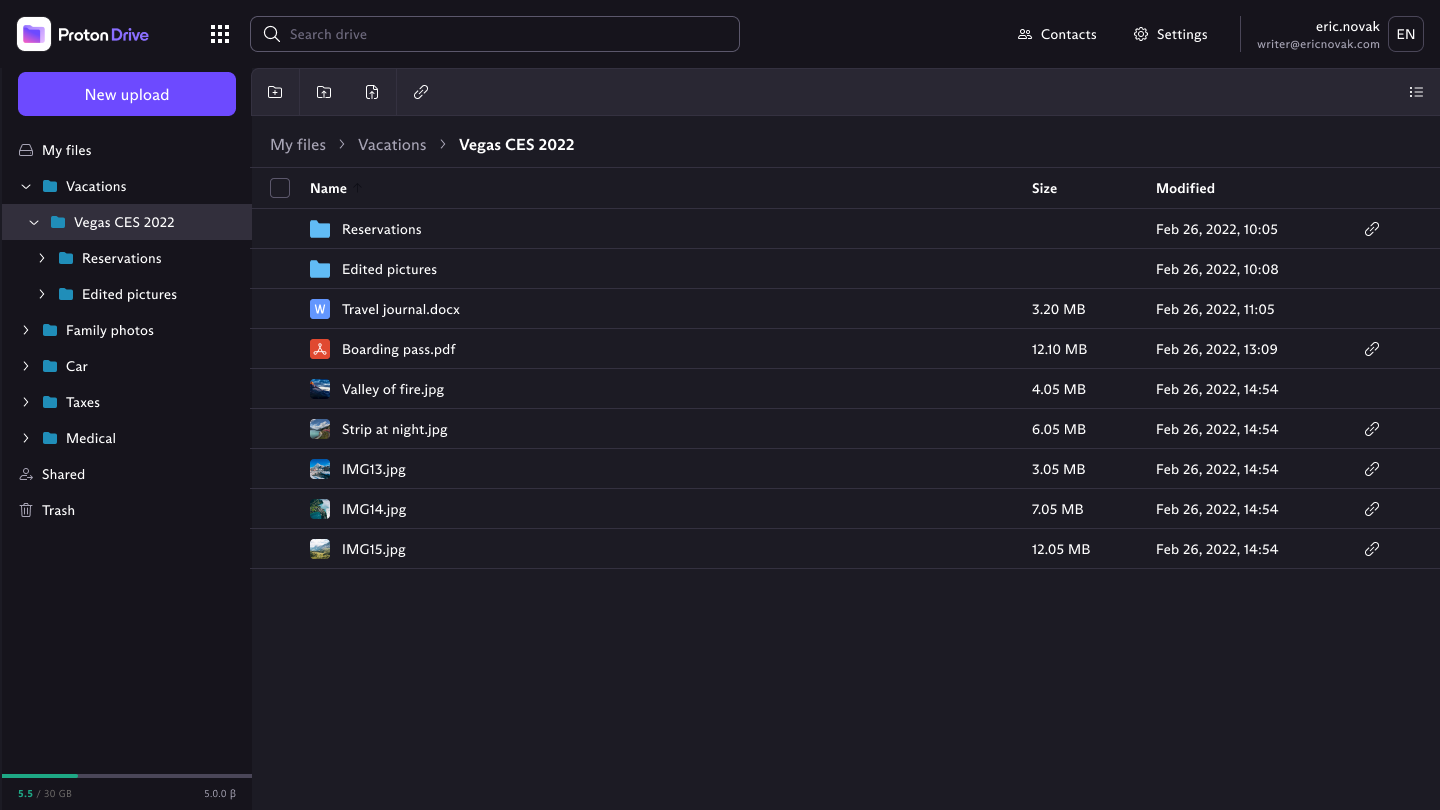Open the app switcher grid icon

click(220, 33)
